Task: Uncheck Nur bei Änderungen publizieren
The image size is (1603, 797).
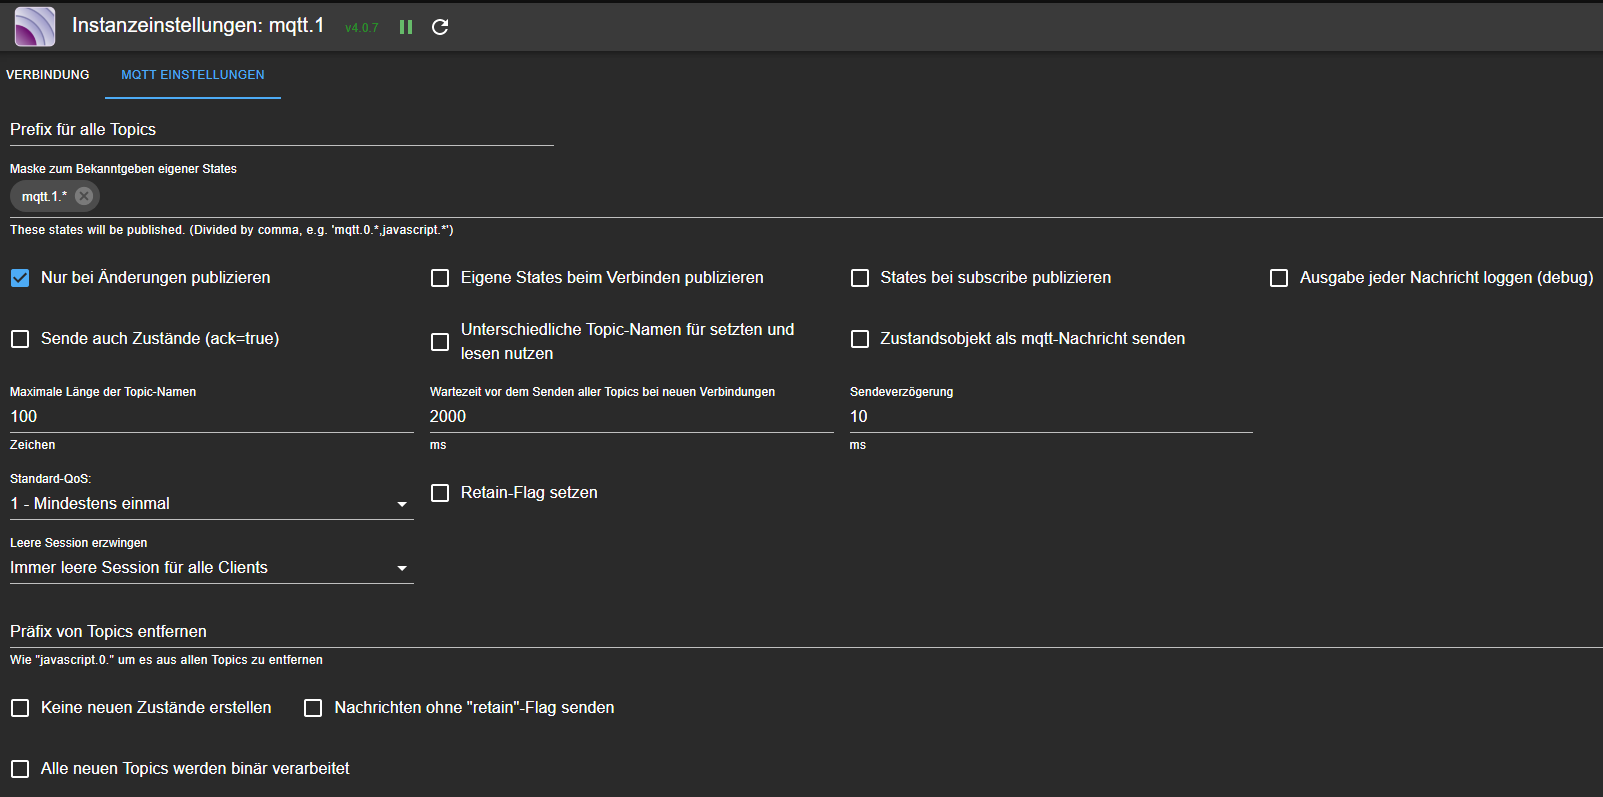Action: click(20, 278)
